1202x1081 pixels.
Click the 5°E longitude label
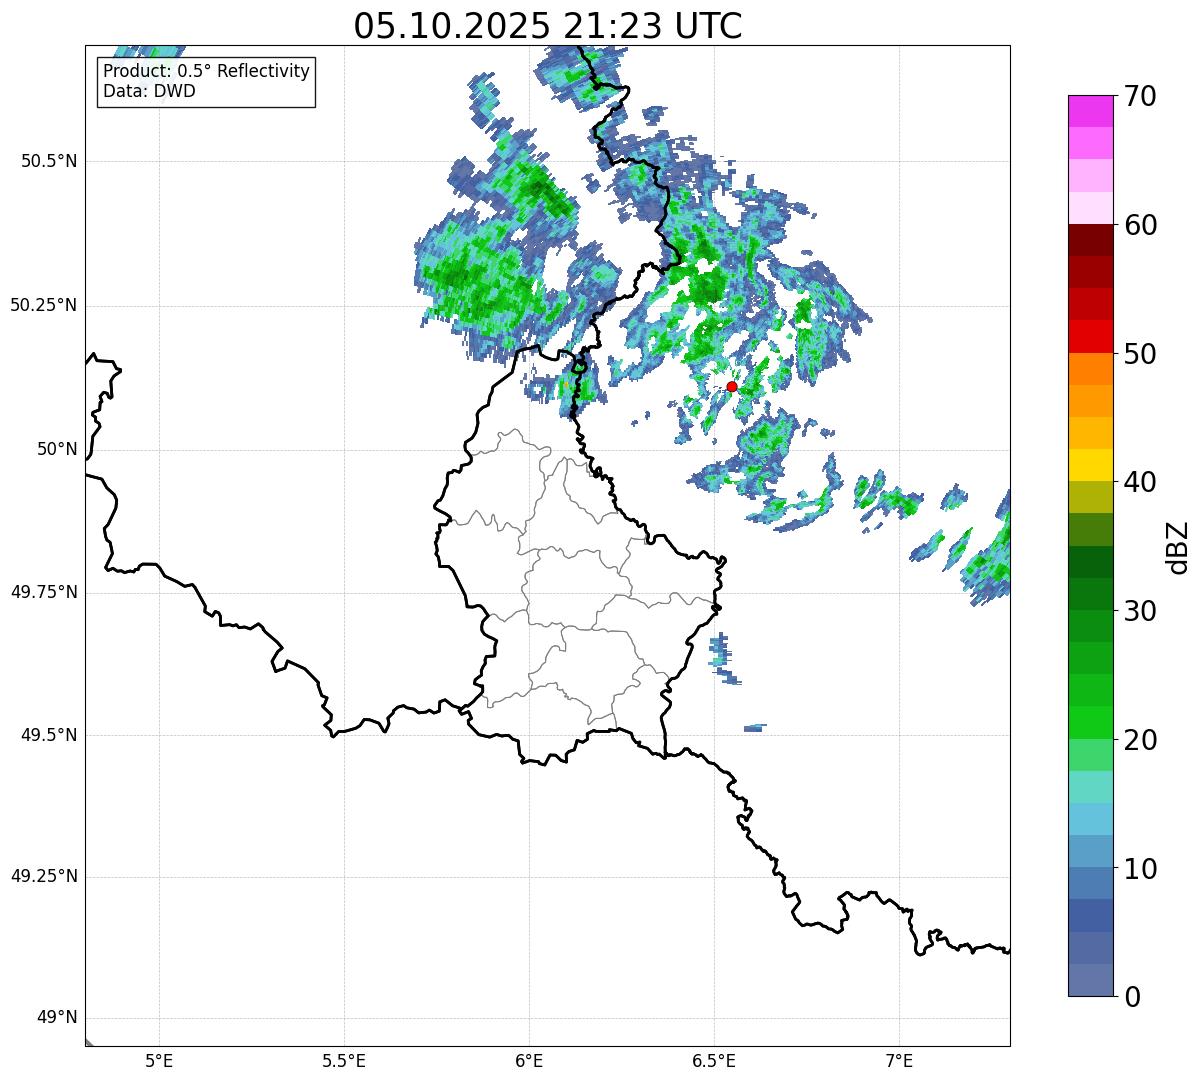[159, 1060]
